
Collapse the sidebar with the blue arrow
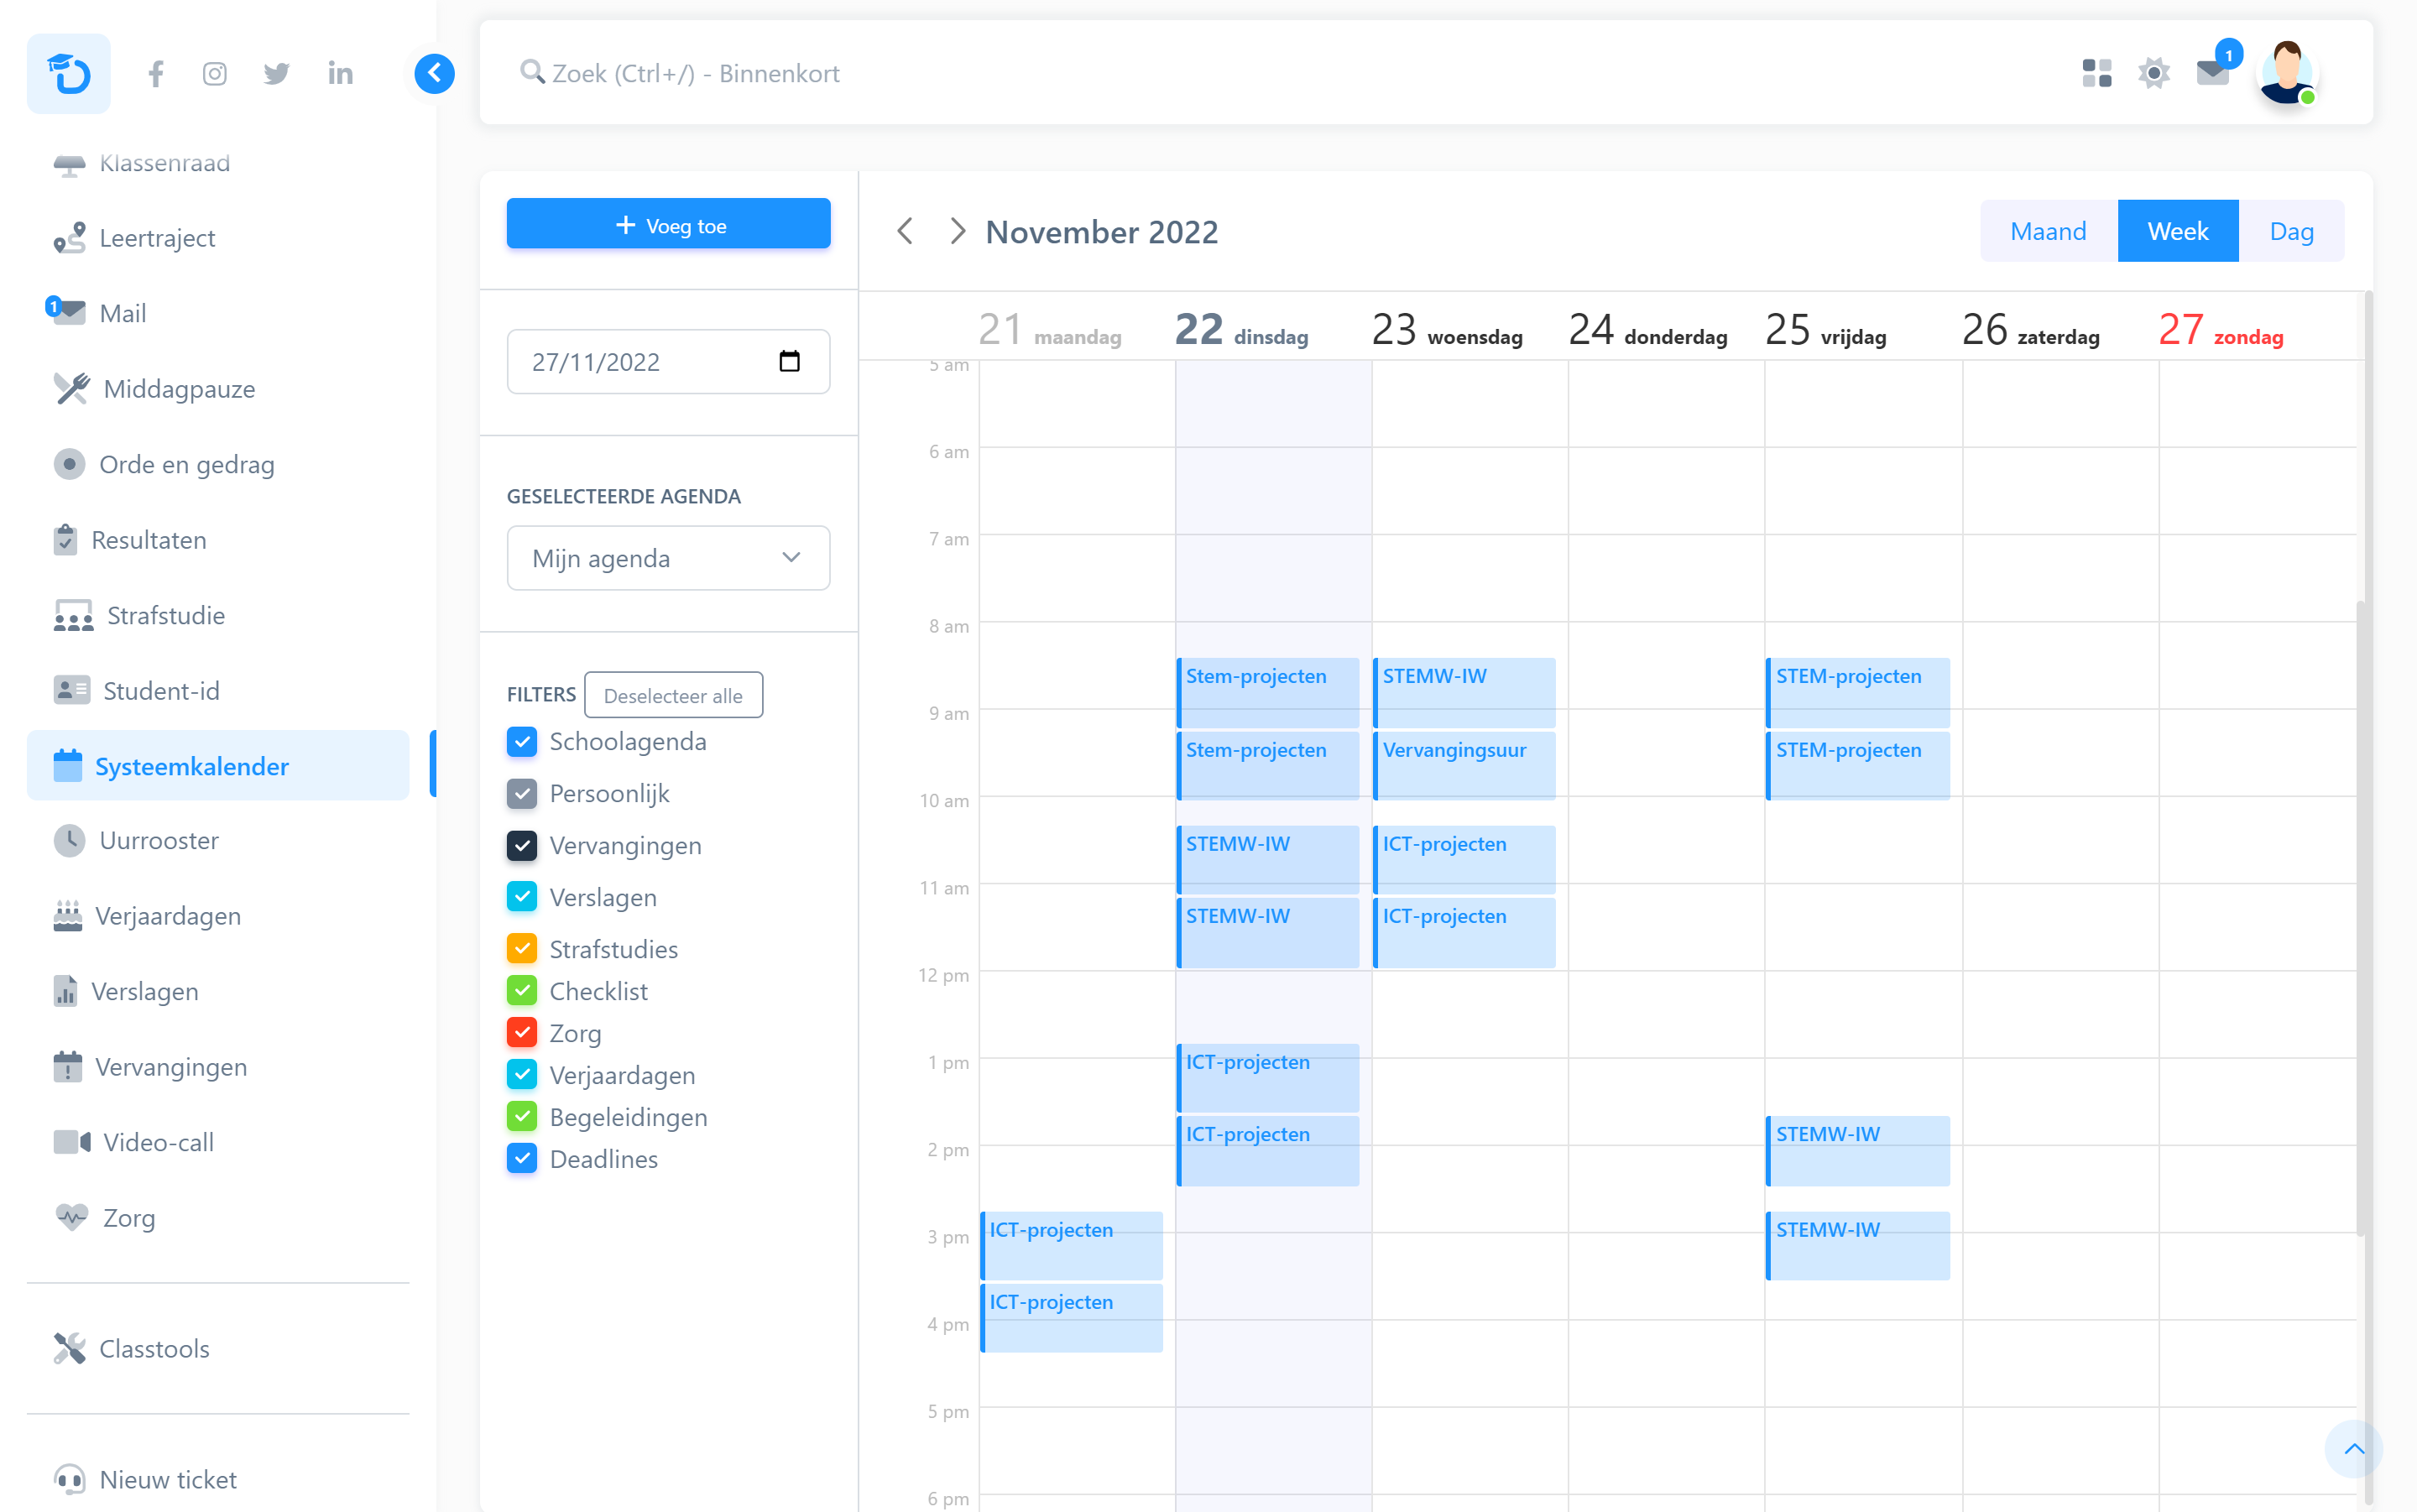[x=434, y=73]
